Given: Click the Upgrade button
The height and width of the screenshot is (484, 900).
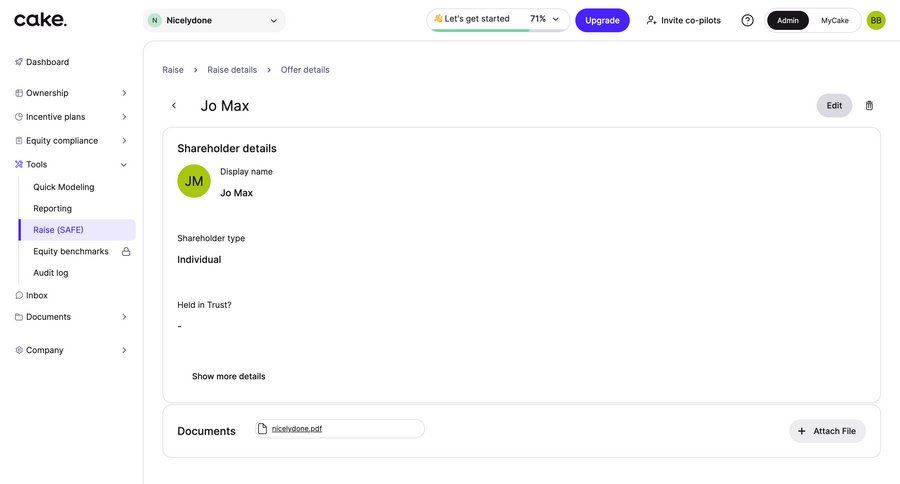Looking at the screenshot, I should [x=602, y=20].
